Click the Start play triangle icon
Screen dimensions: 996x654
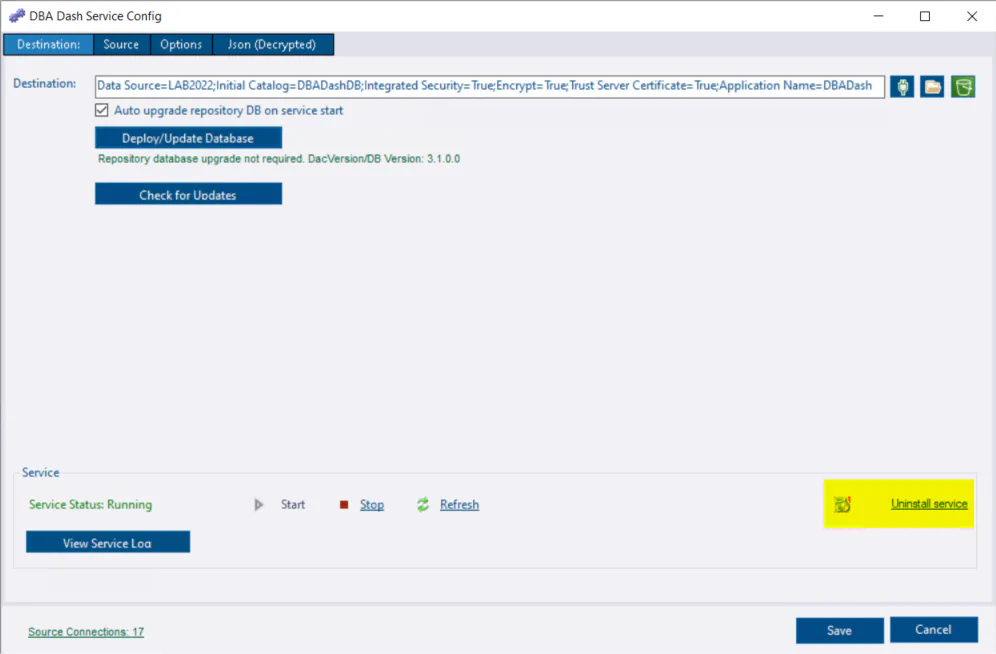pos(258,504)
